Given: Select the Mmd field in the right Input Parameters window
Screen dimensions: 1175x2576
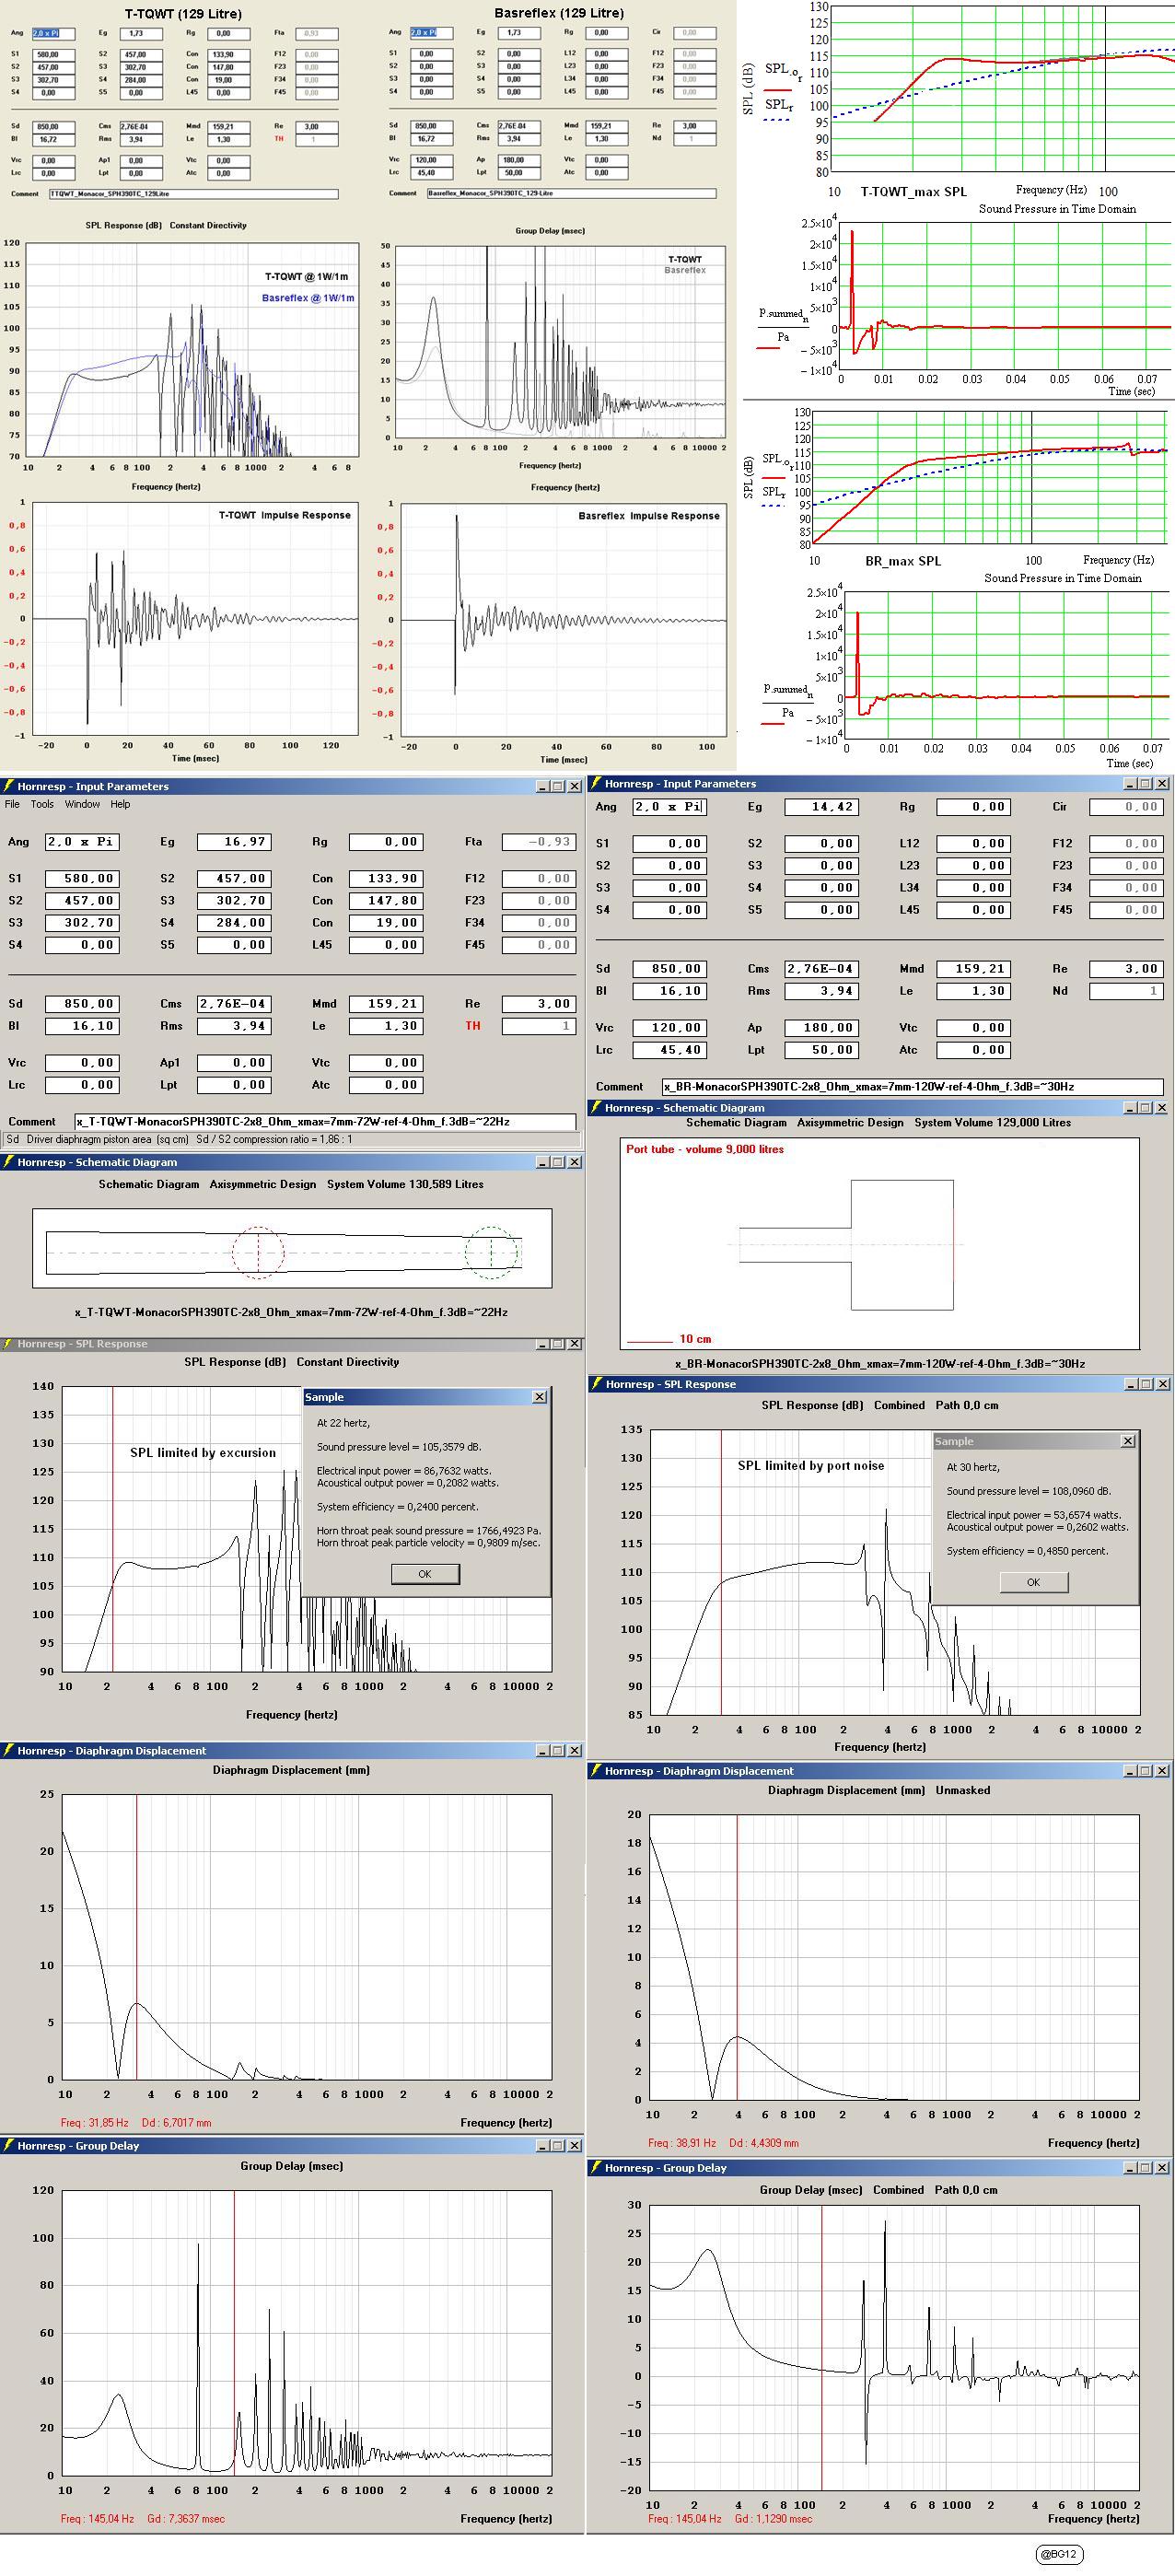Looking at the screenshot, I should click(x=973, y=969).
